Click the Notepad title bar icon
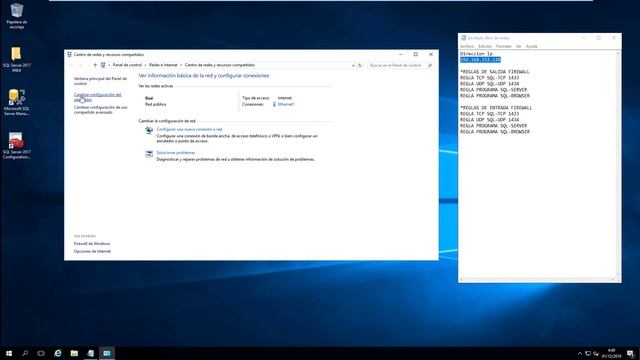 pyautogui.click(x=463, y=38)
